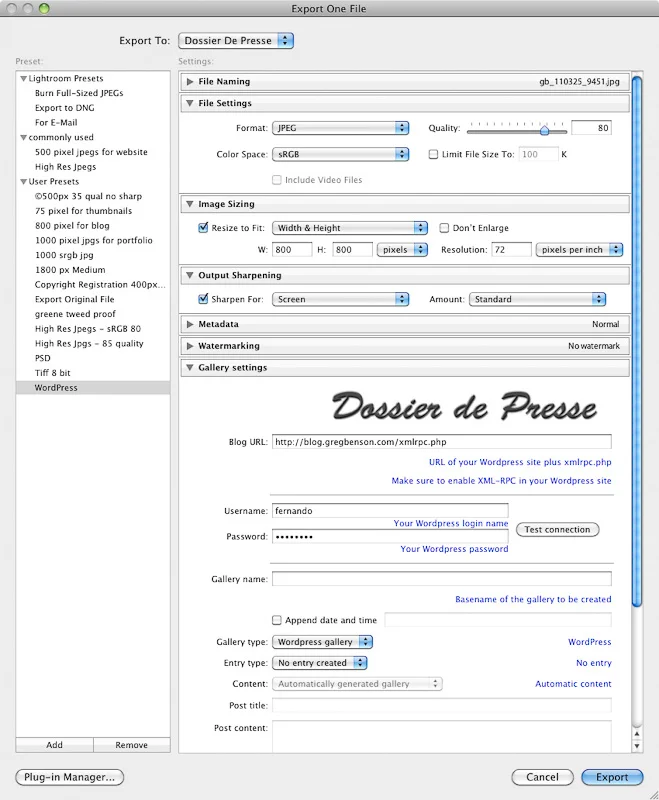Open the Gallery type dropdown
The height and width of the screenshot is (800, 659).
[x=322, y=642]
